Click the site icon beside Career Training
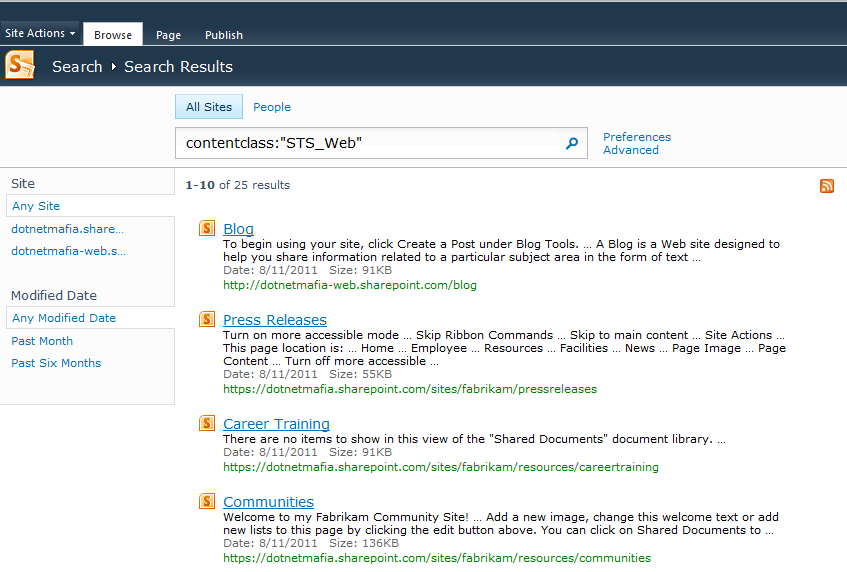 [207, 423]
